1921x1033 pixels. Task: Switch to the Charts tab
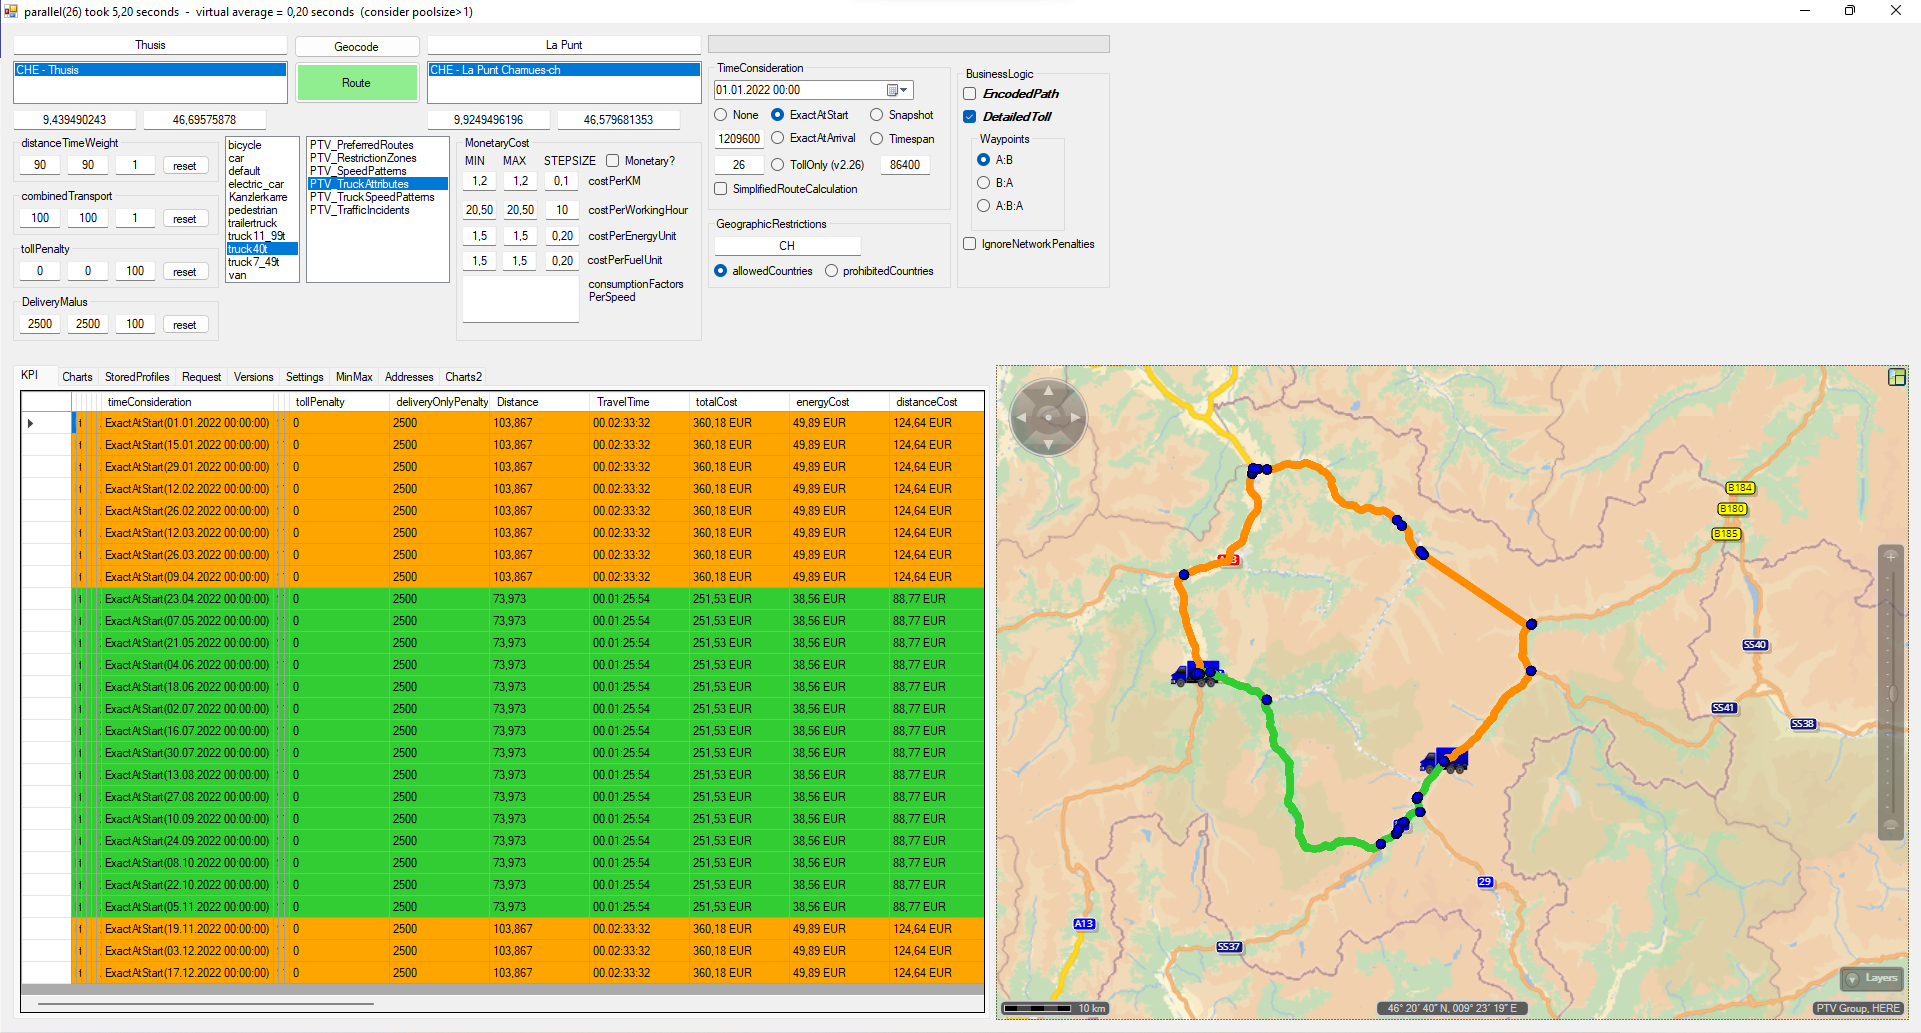(77, 377)
